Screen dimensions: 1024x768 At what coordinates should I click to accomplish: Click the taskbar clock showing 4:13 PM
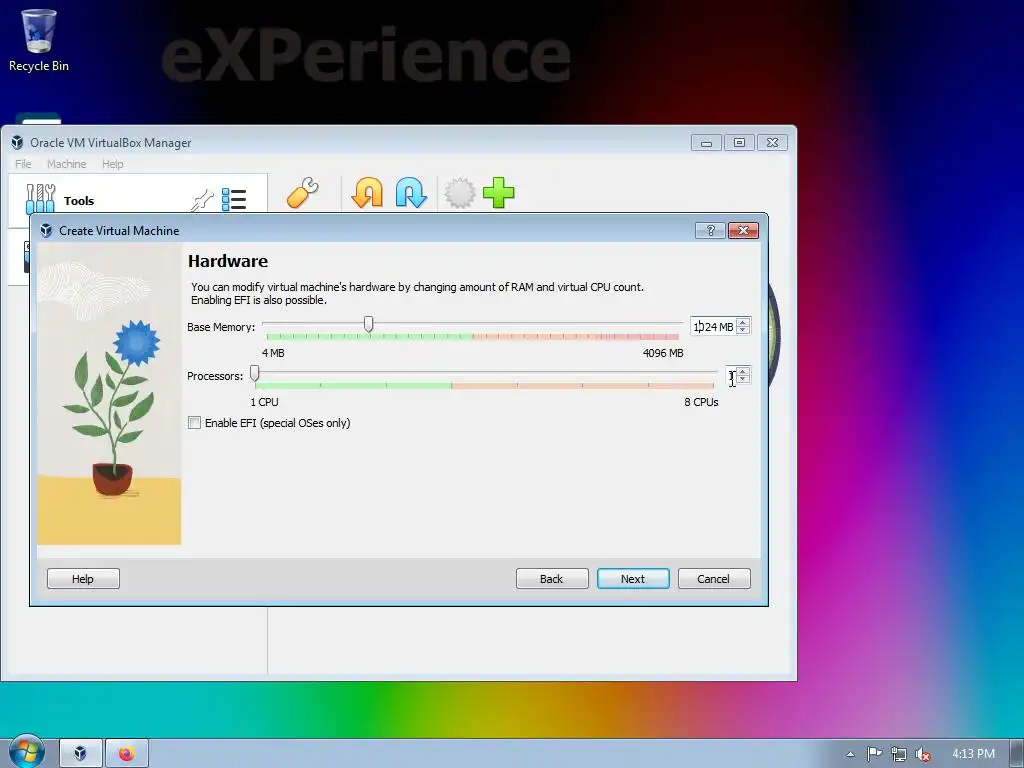tap(973, 754)
